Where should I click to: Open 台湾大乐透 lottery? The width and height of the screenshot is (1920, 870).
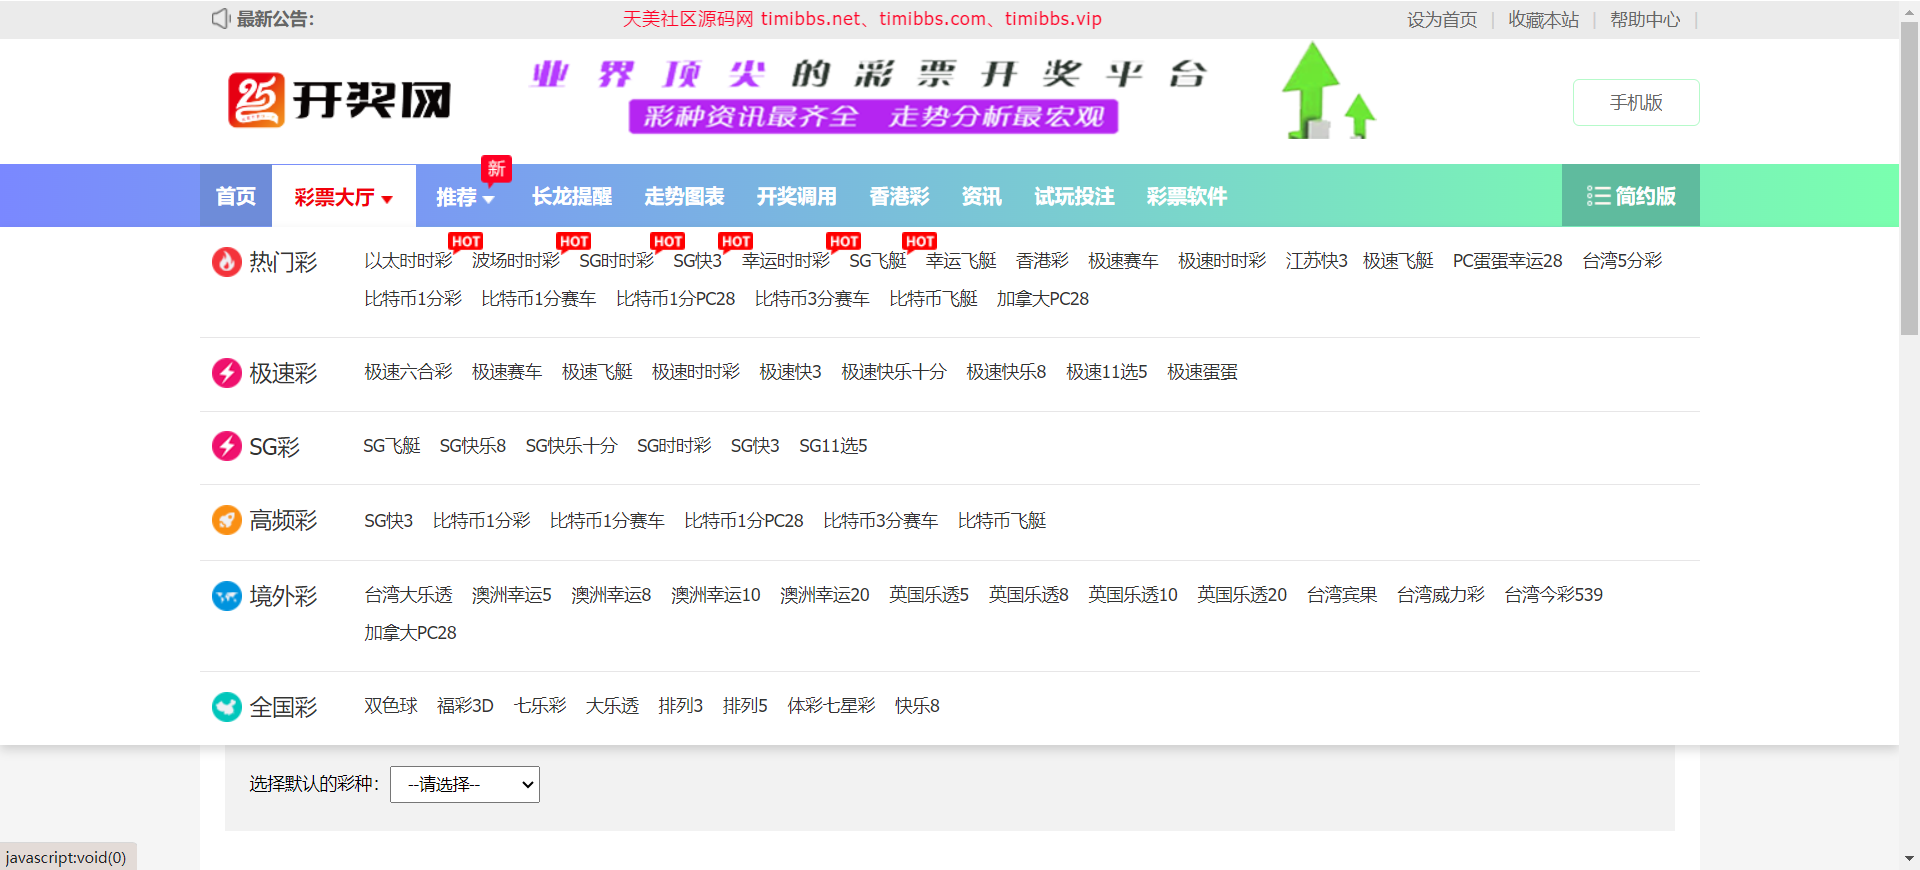[408, 595]
